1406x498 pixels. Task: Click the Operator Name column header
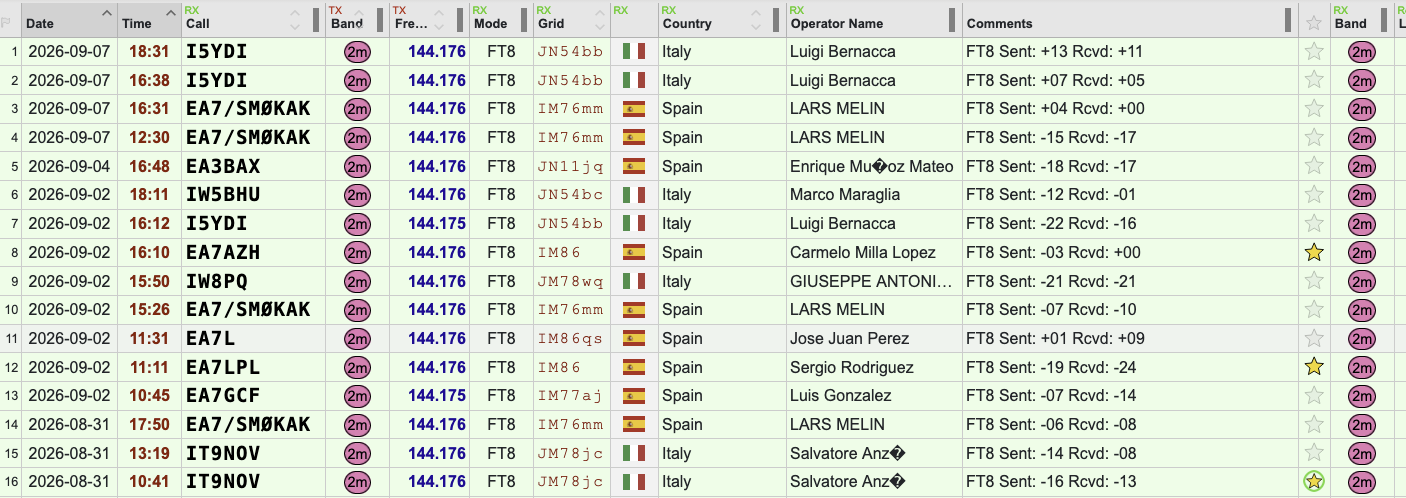tap(837, 23)
